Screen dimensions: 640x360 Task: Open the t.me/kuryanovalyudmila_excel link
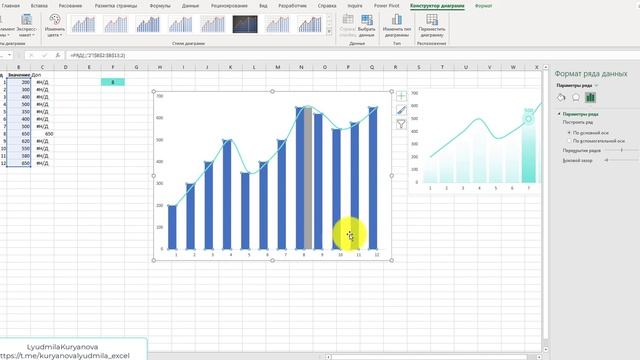click(65, 356)
